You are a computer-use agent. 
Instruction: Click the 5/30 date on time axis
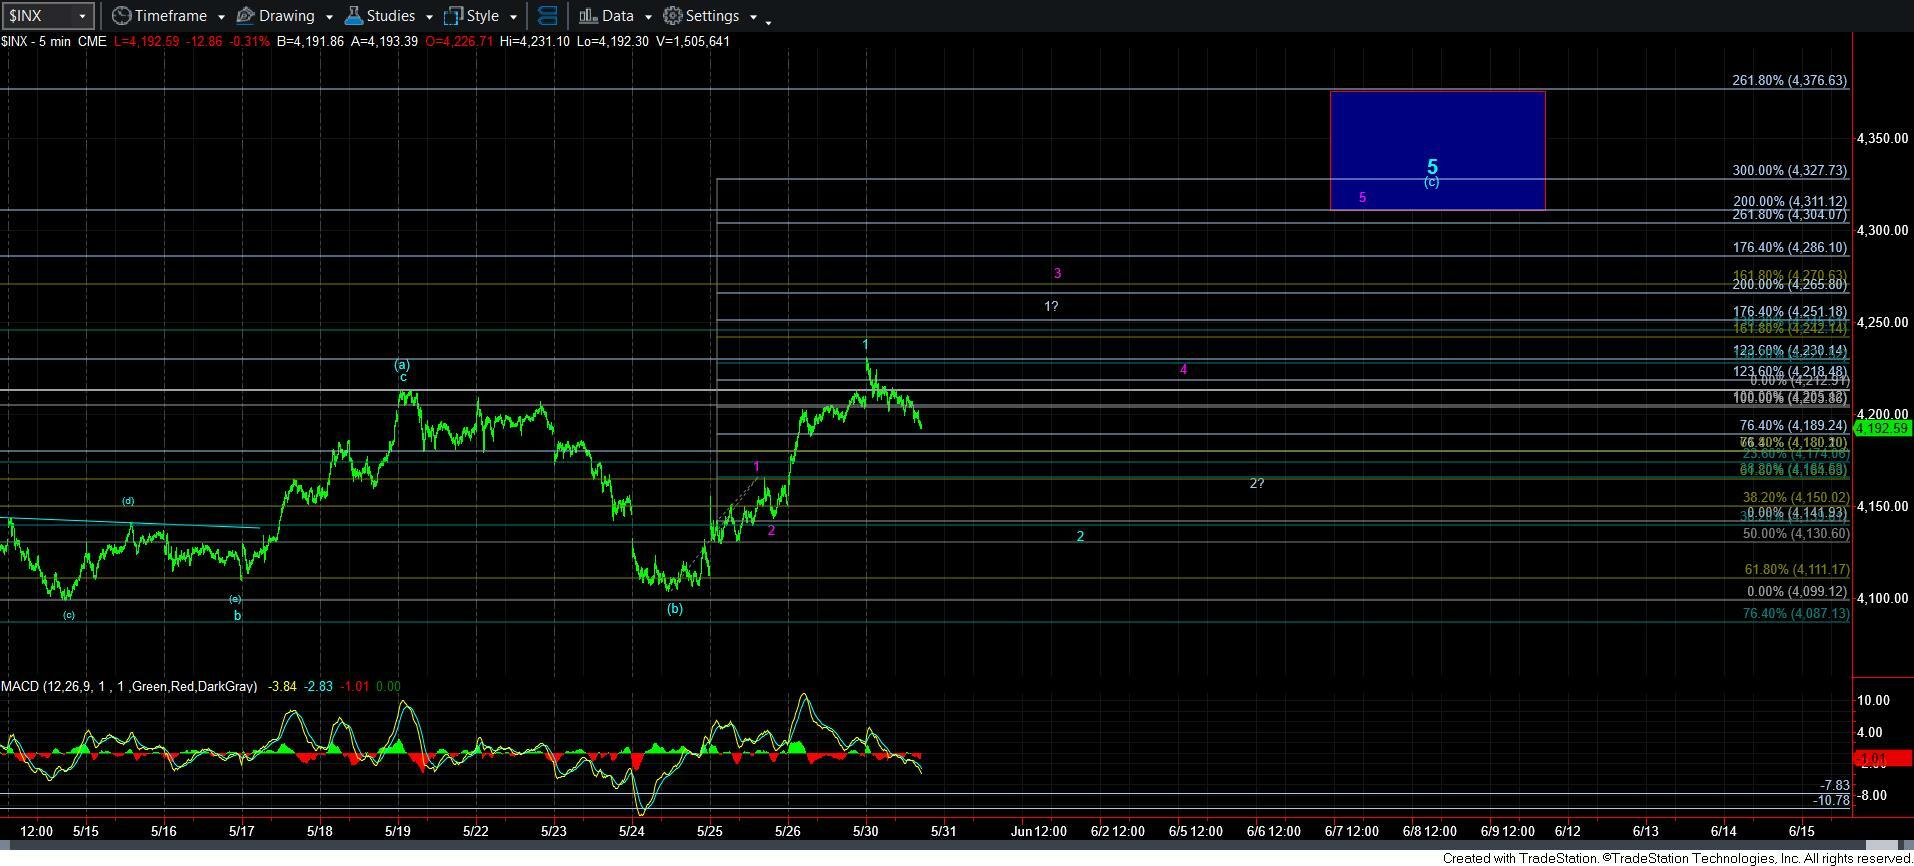pyautogui.click(x=865, y=831)
